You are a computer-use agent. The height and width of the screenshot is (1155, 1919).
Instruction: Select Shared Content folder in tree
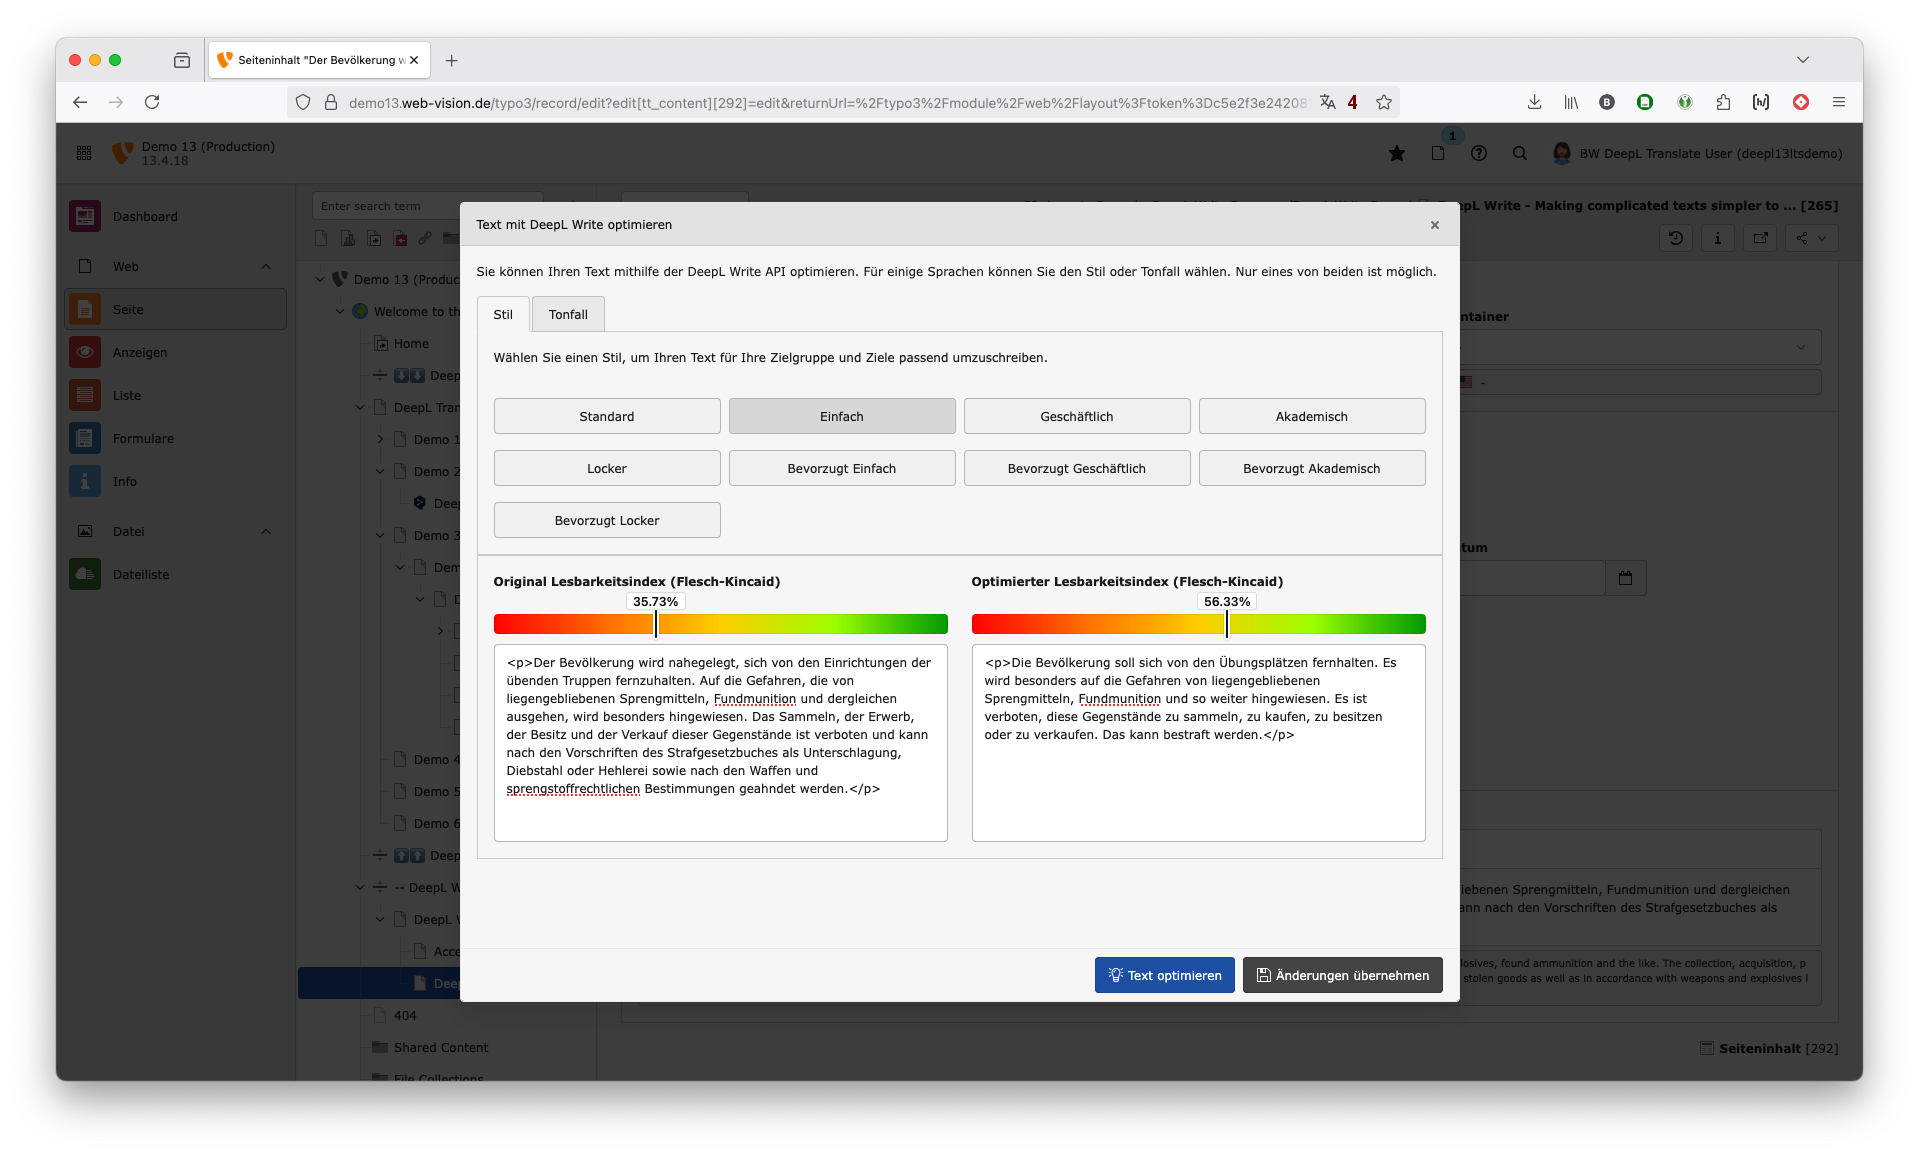click(441, 1047)
